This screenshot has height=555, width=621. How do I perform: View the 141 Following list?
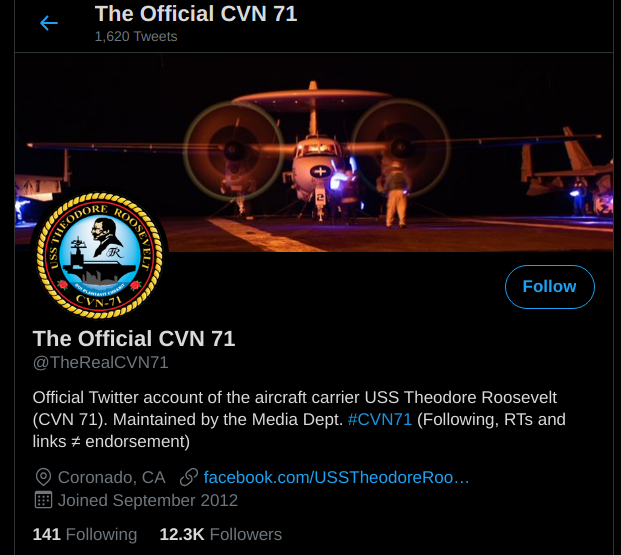pos(85,534)
